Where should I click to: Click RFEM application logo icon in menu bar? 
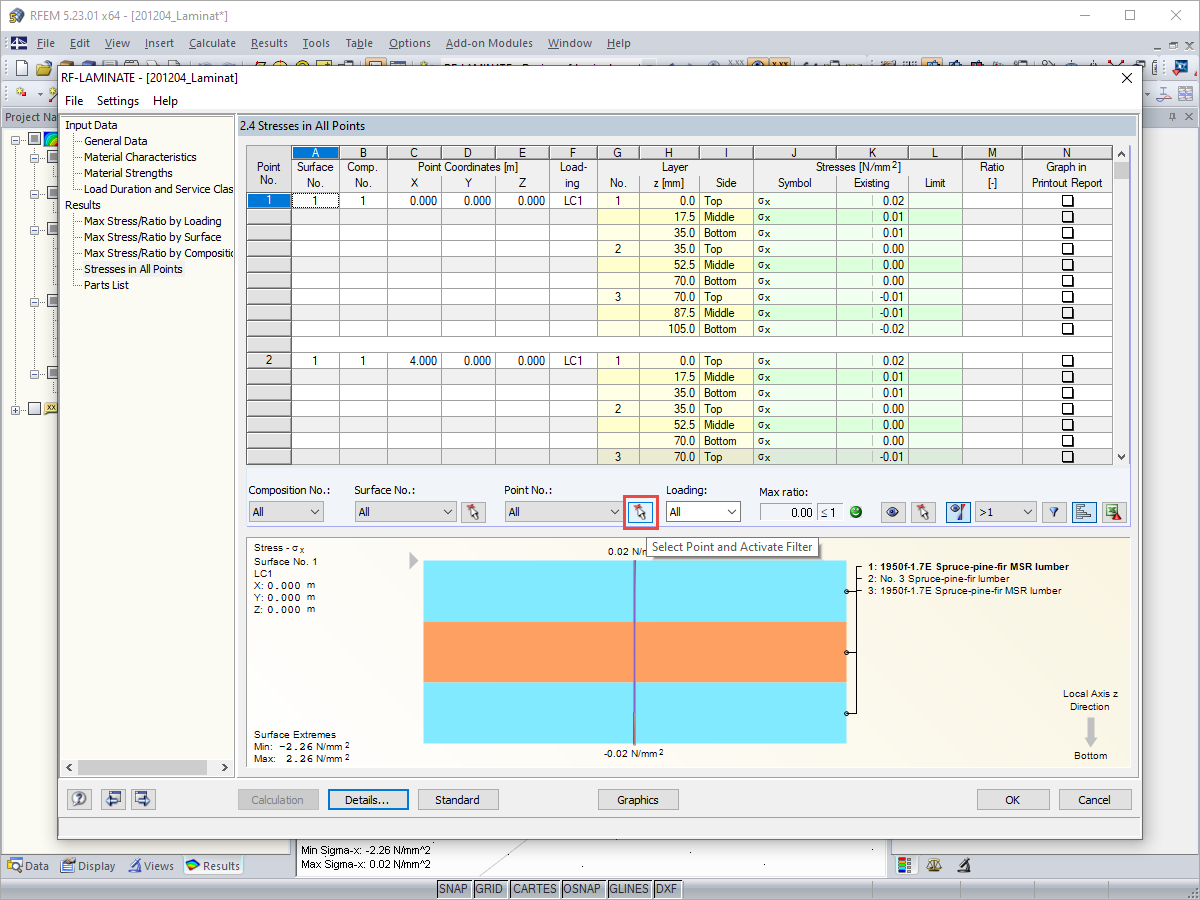(18, 43)
